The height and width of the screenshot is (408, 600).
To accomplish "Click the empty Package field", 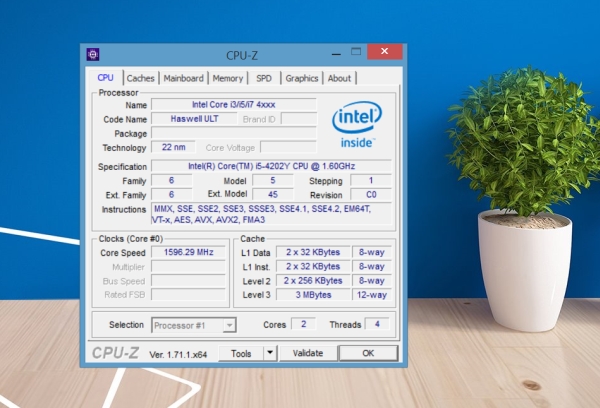I will pyautogui.click(x=234, y=133).
